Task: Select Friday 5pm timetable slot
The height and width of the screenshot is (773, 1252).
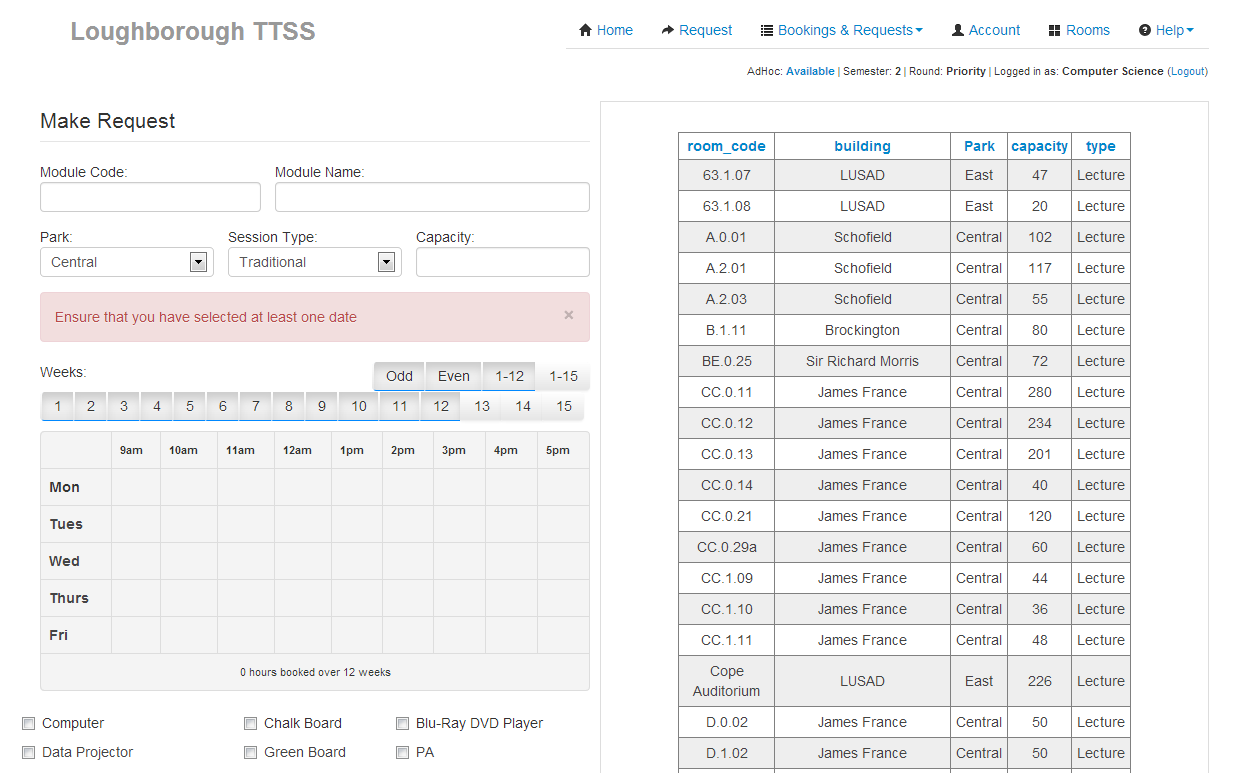Action: pyautogui.click(x=563, y=635)
